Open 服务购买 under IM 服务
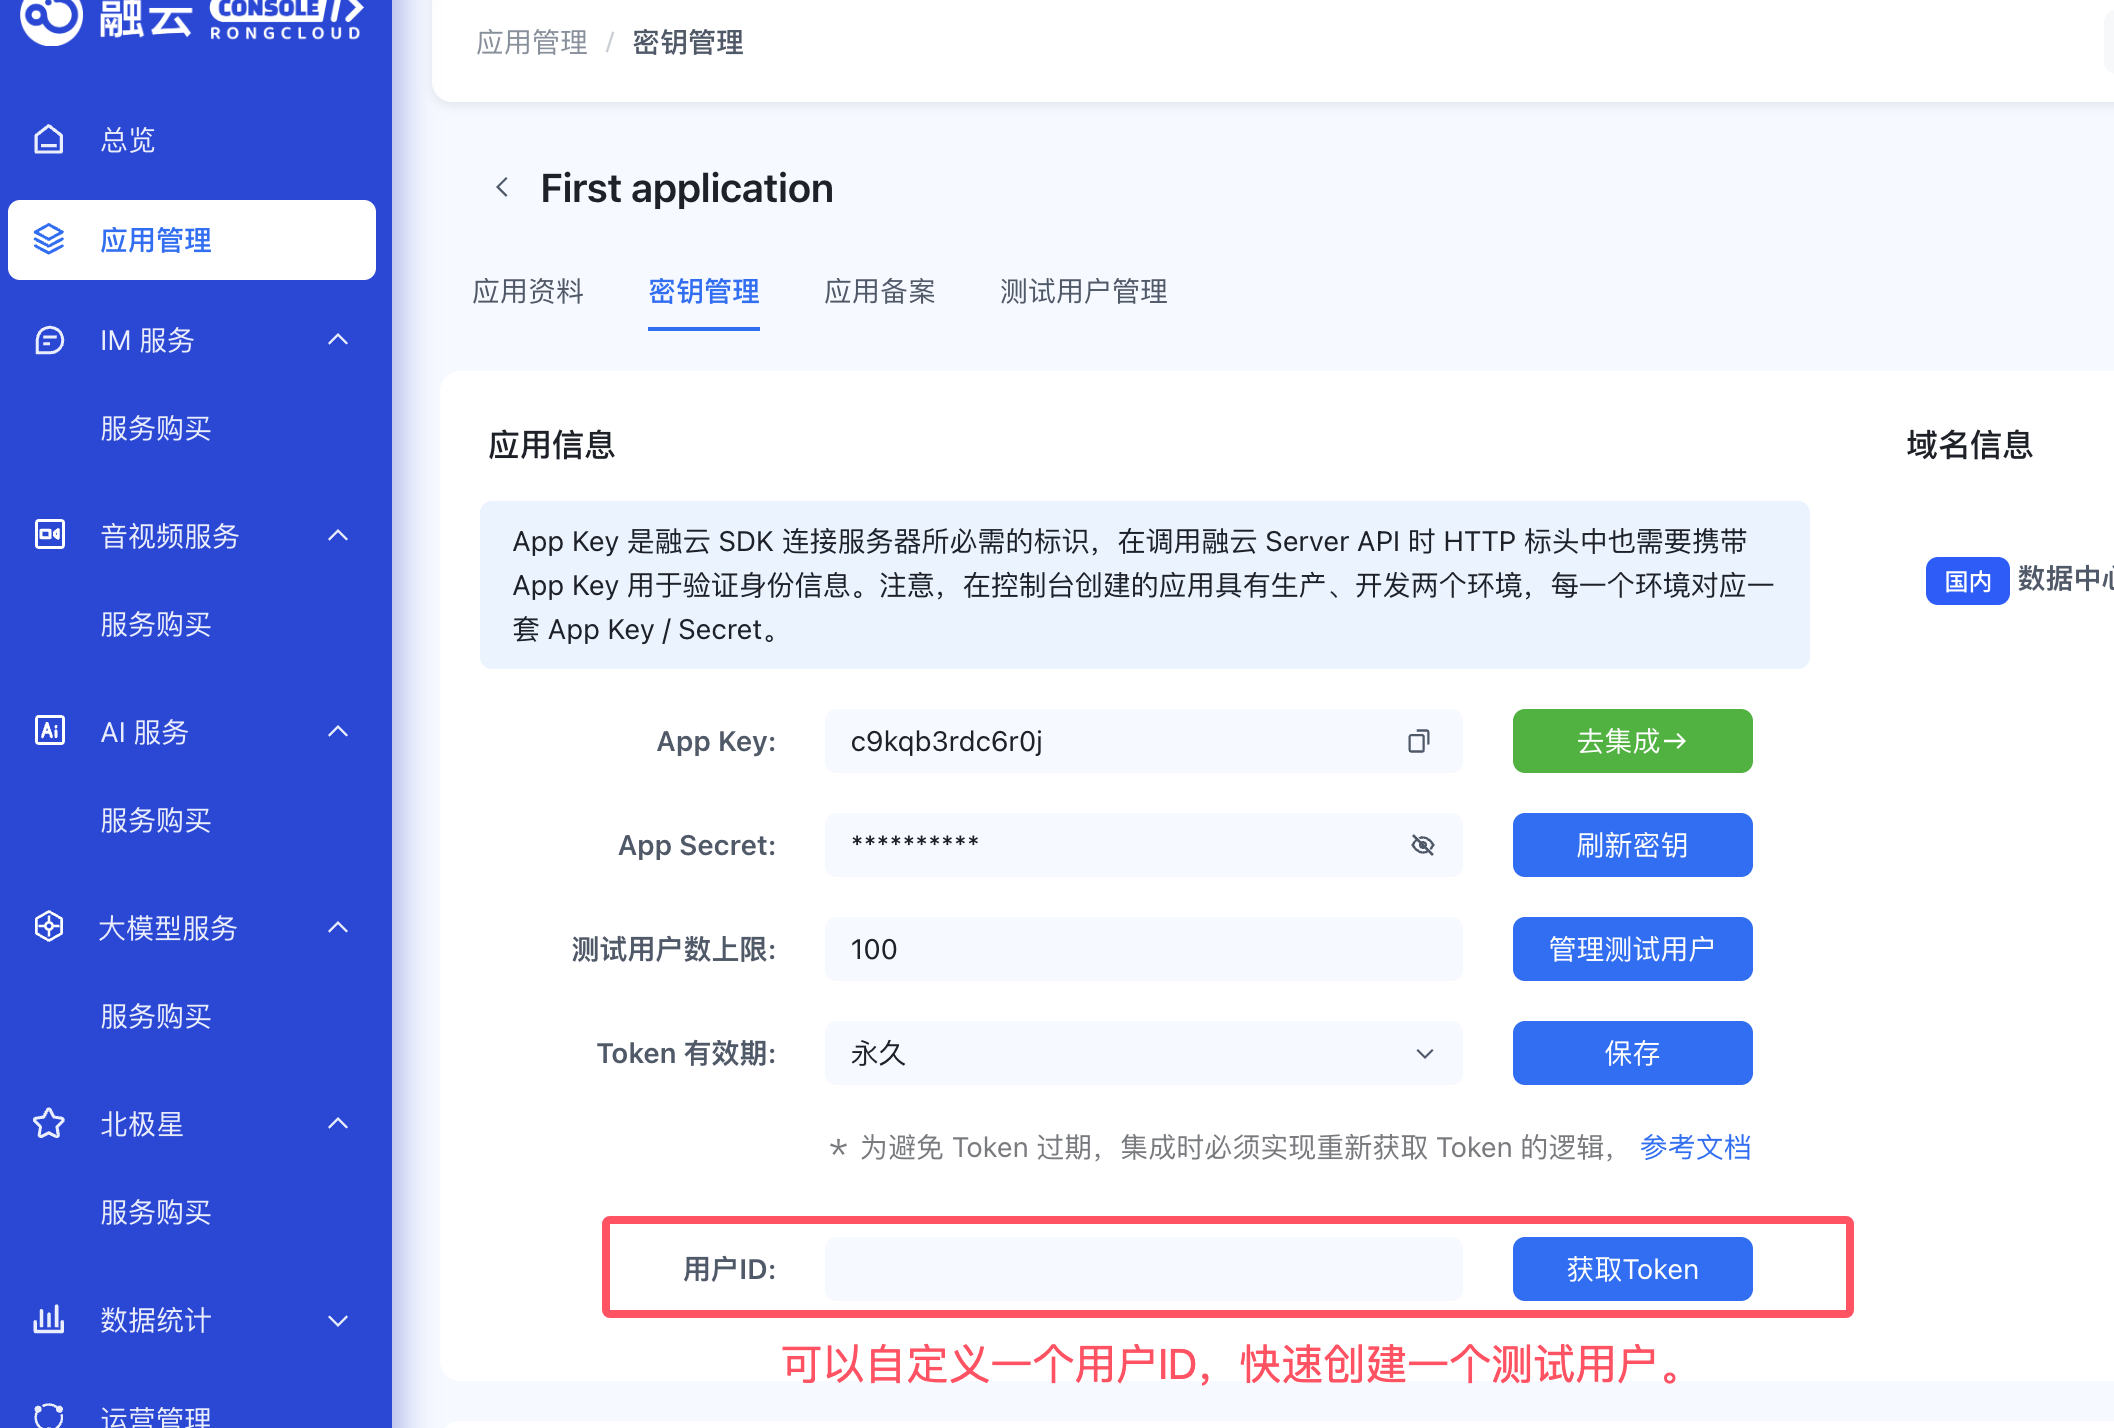2114x1428 pixels. (156, 428)
